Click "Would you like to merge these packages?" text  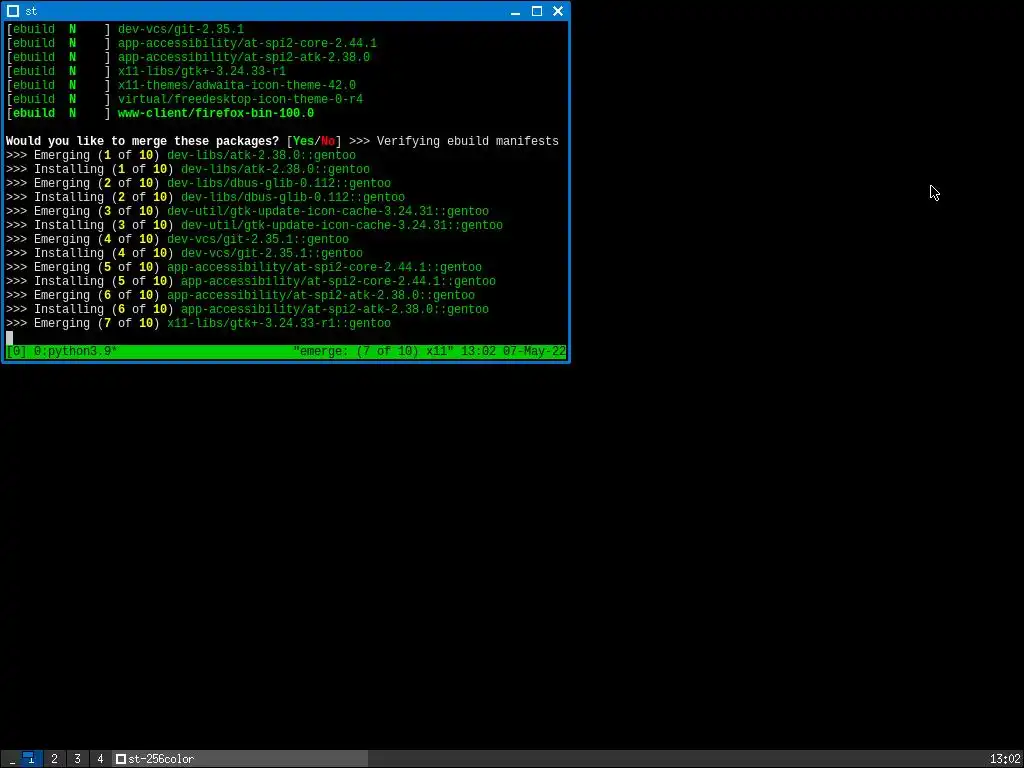(x=142, y=141)
